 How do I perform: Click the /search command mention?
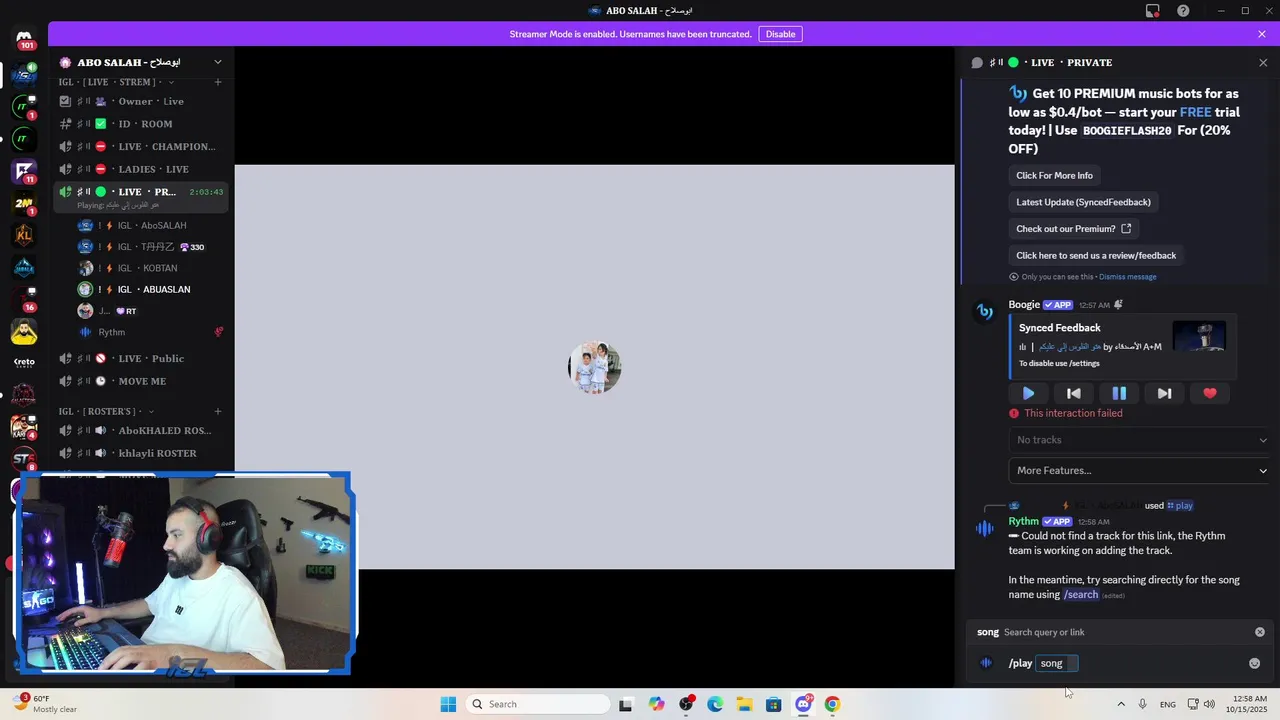point(1080,594)
